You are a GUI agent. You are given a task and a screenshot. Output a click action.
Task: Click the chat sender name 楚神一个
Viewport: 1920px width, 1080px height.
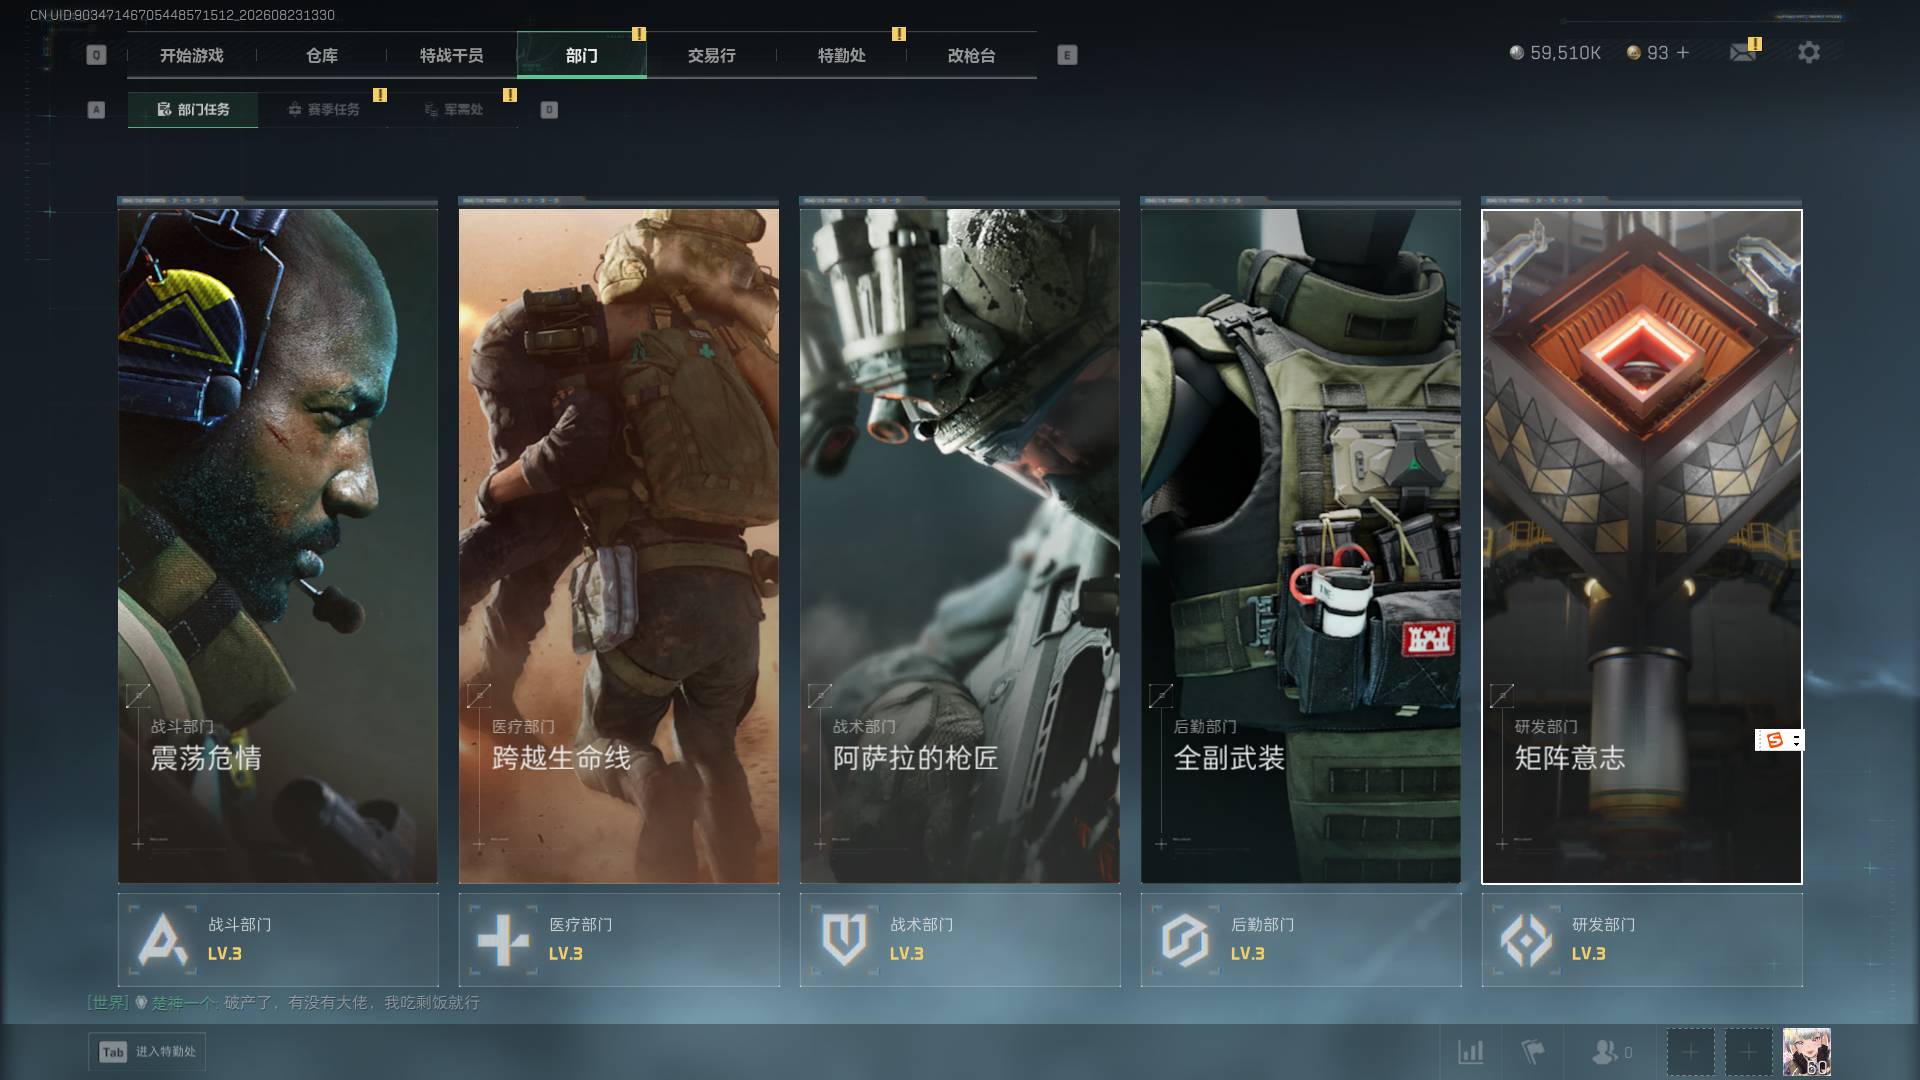tap(183, 1002)
